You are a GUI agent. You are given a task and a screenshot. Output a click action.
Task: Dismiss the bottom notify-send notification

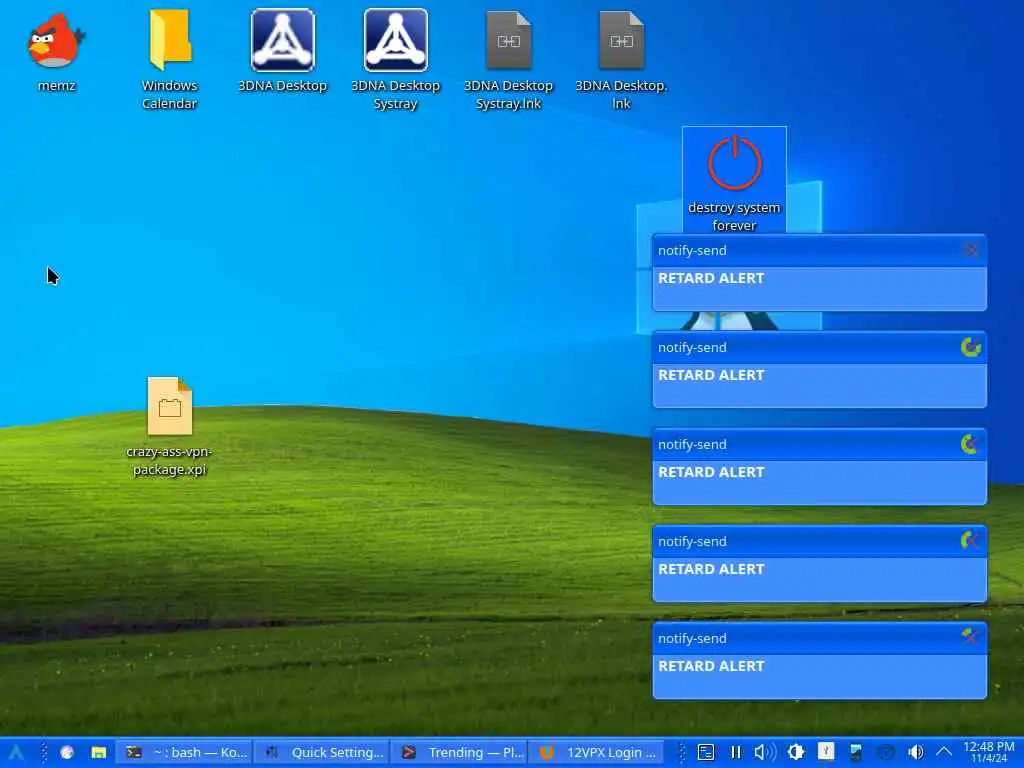point(971,636)
